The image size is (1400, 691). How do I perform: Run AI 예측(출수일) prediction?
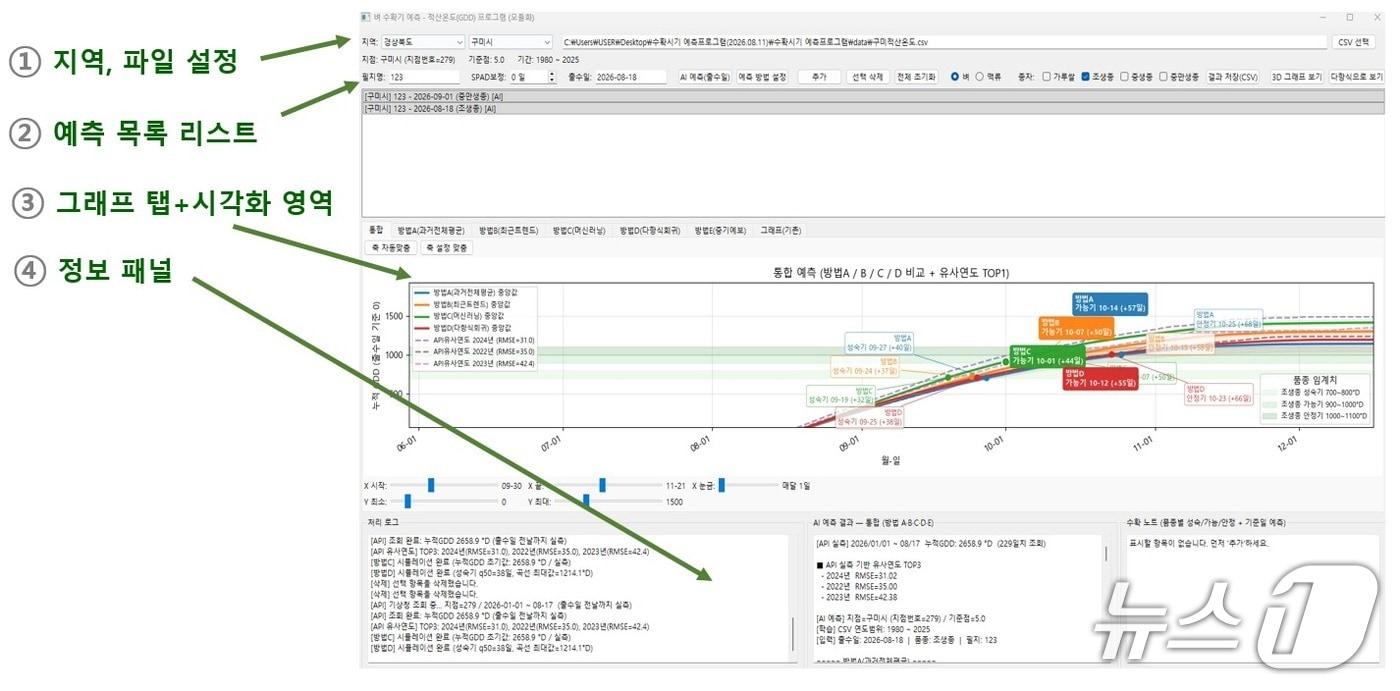click(x=705, y=77)
